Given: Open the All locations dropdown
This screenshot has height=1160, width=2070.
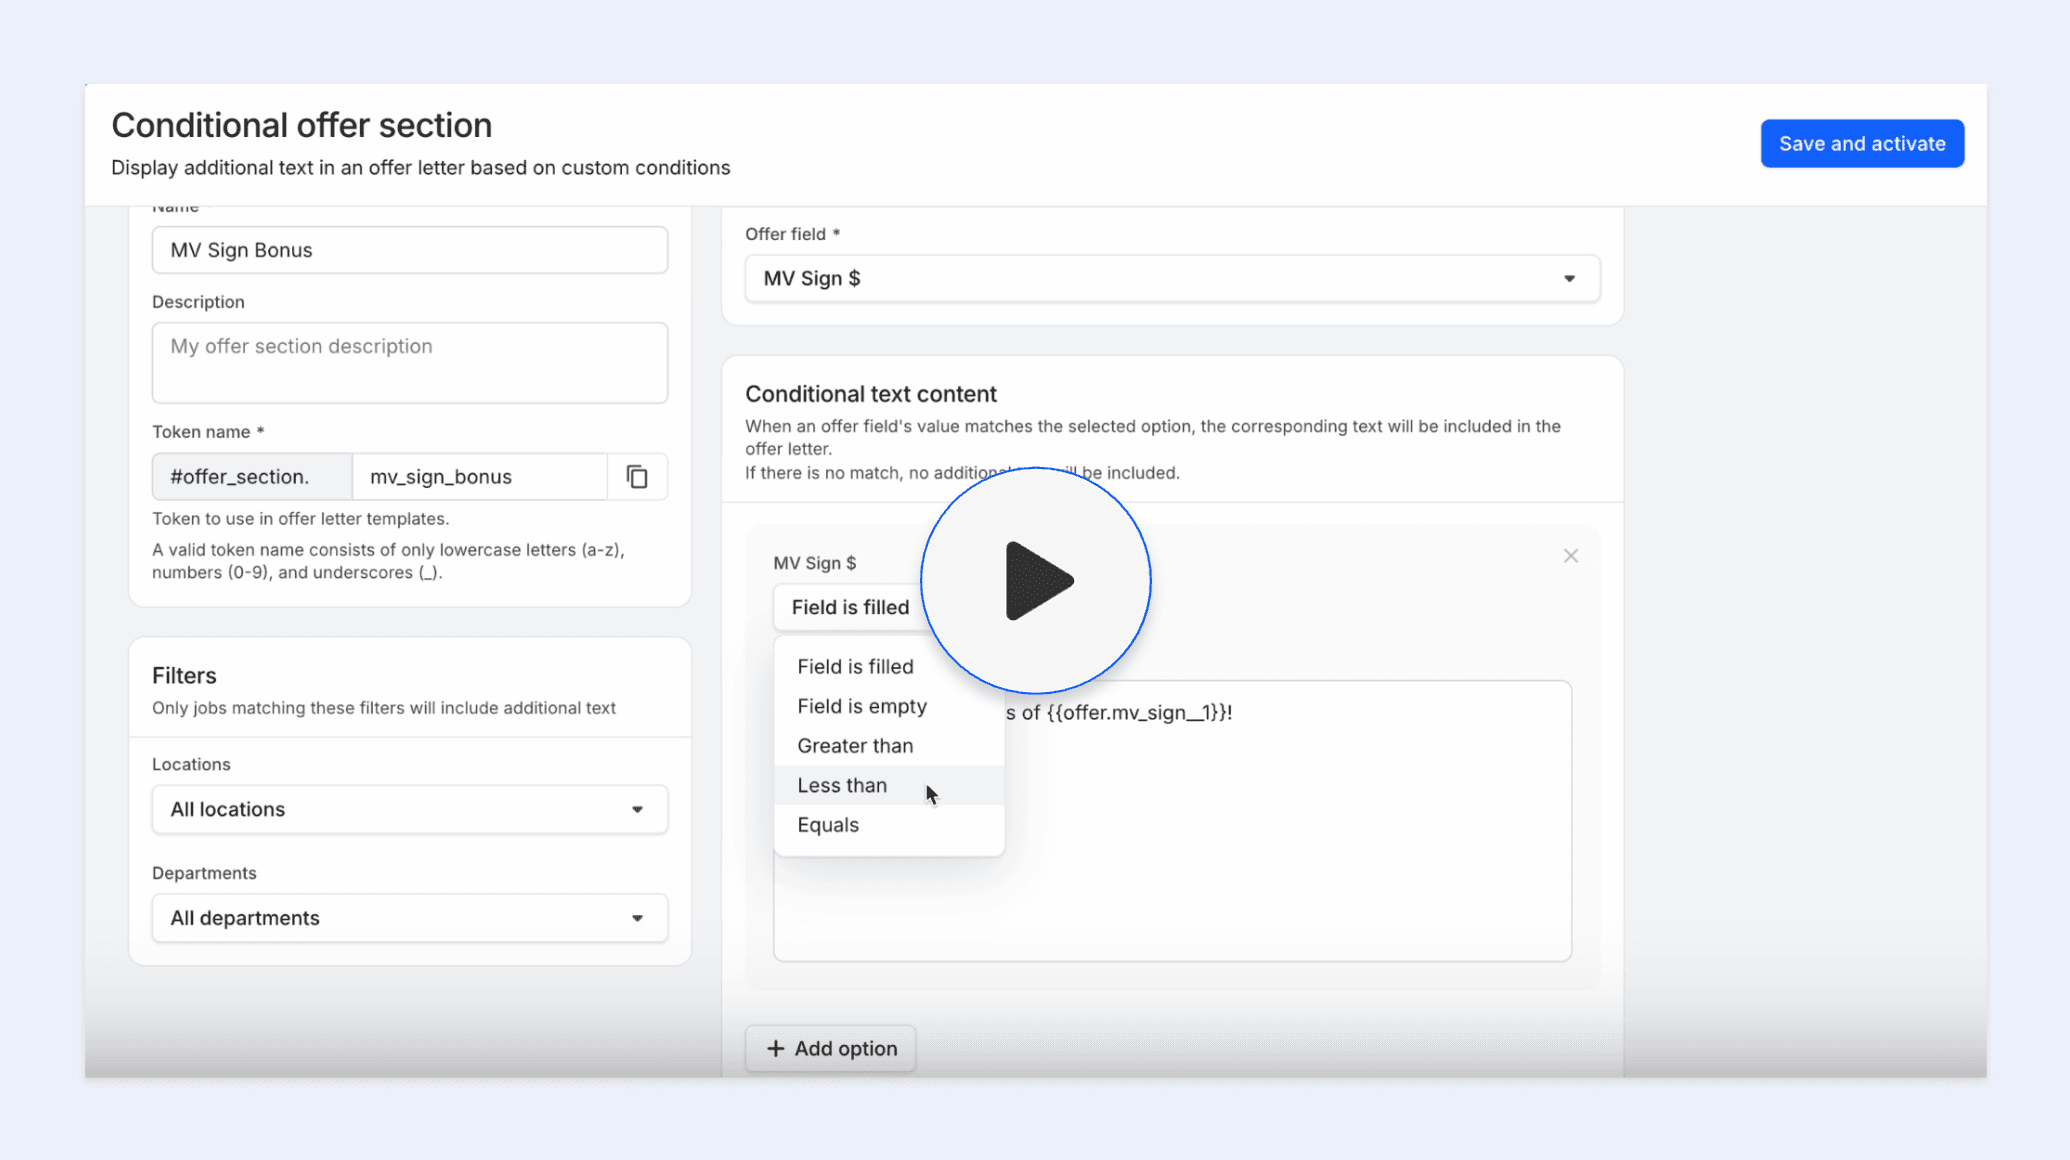Looking at the screenshot, I should point(409,809).
